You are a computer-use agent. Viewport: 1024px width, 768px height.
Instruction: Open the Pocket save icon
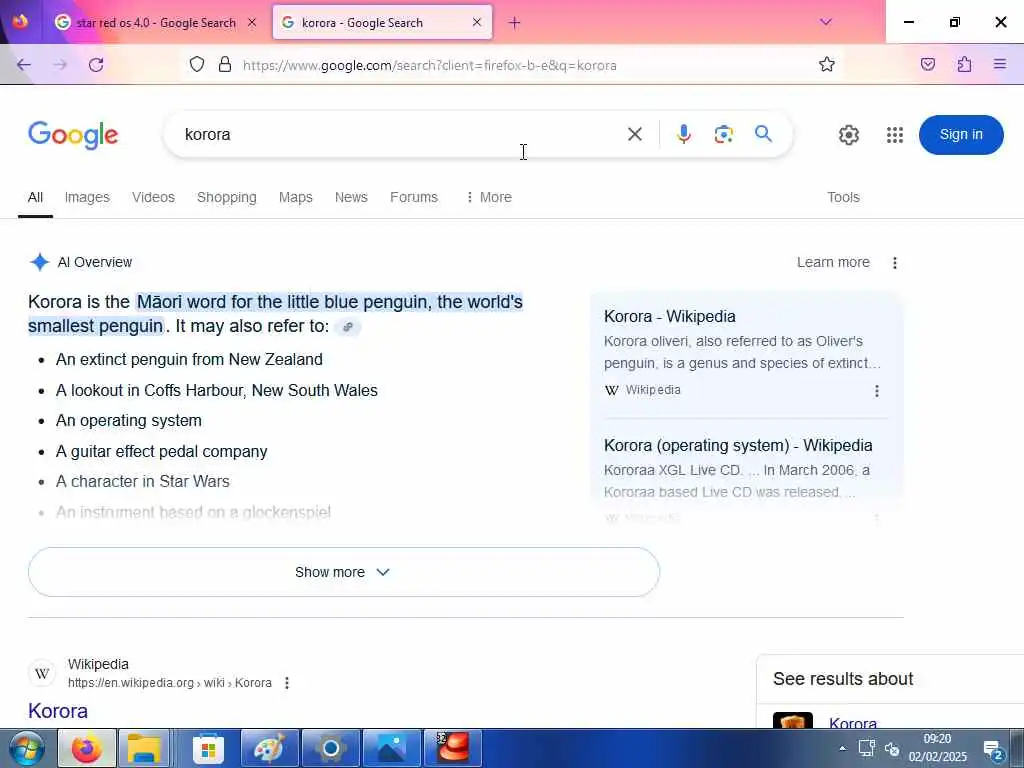pos(928,64)
